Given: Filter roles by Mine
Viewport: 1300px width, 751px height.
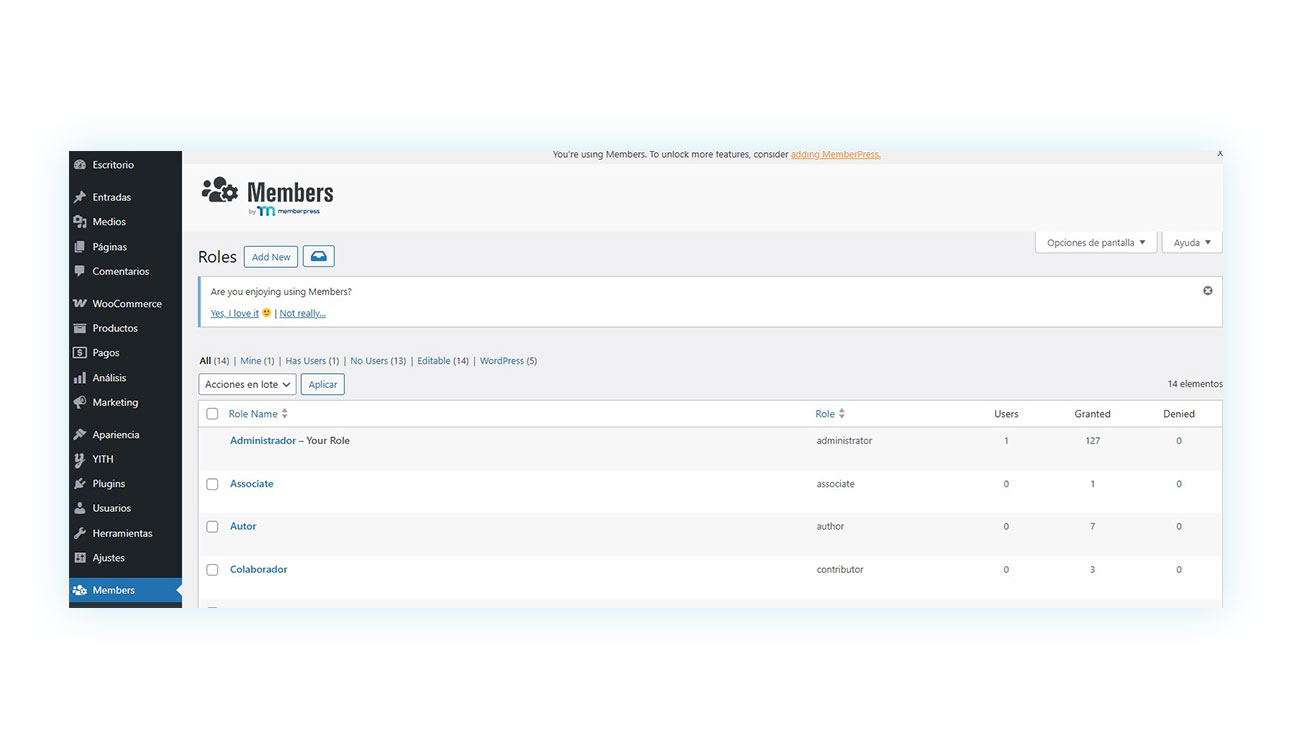Looking at the screenshot, I should pyautogui.click(x=250, y=361).
